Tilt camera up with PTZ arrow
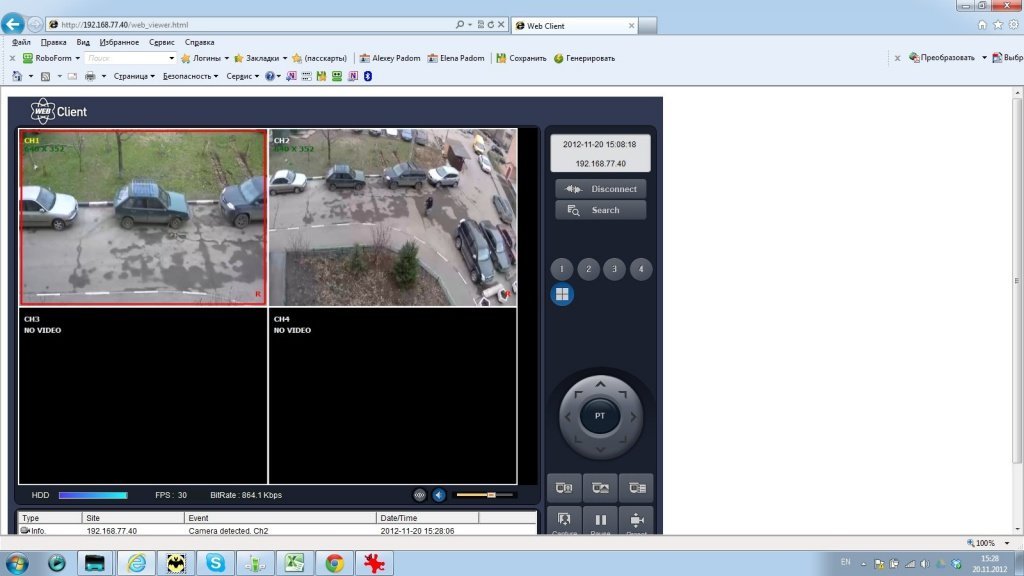 click(600, 384)
